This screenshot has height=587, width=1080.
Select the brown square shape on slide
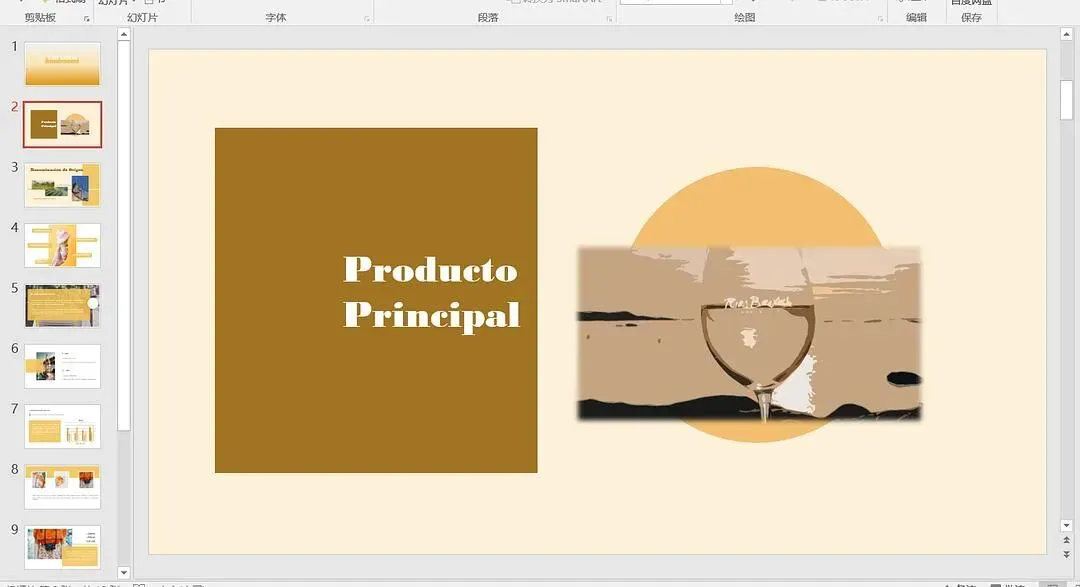pos(376,300)
